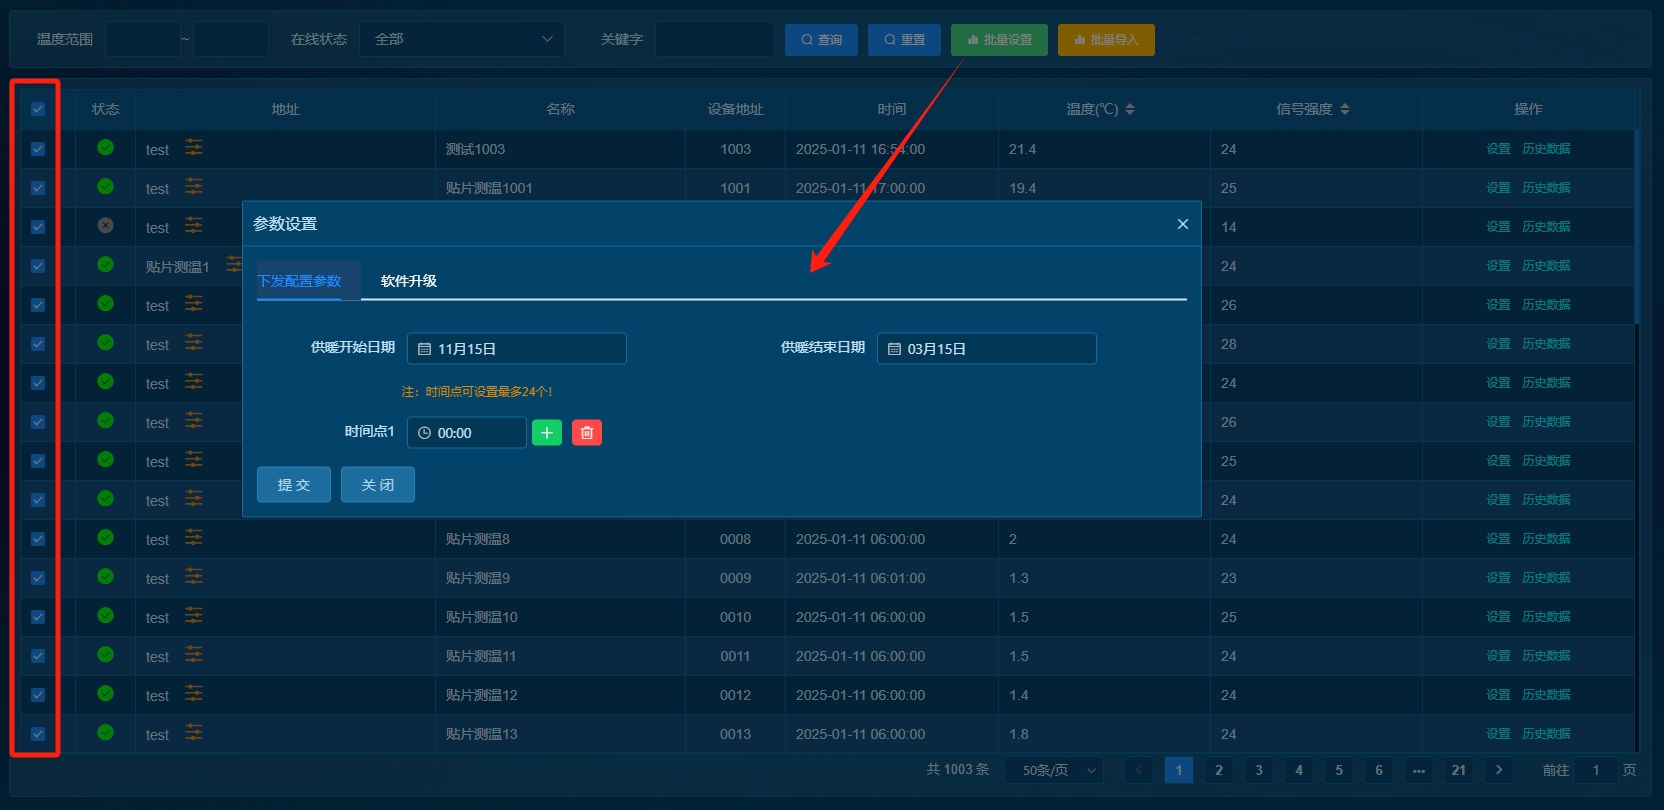Click the 批量导入 button
The width and height of the screenshot is (1664, 810).
[1106, 40]
